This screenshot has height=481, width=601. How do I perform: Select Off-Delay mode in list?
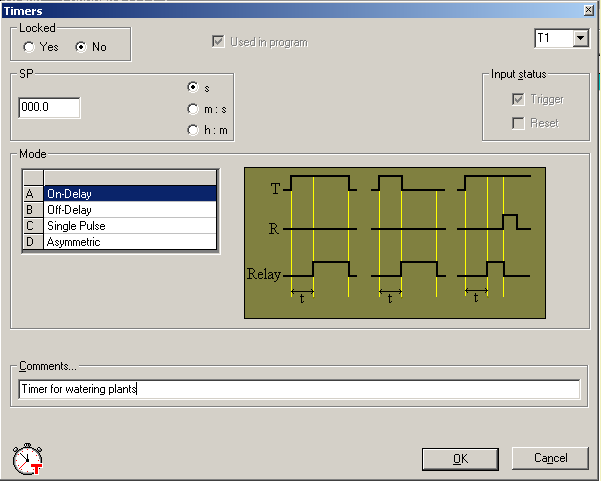tap(130, 210)
